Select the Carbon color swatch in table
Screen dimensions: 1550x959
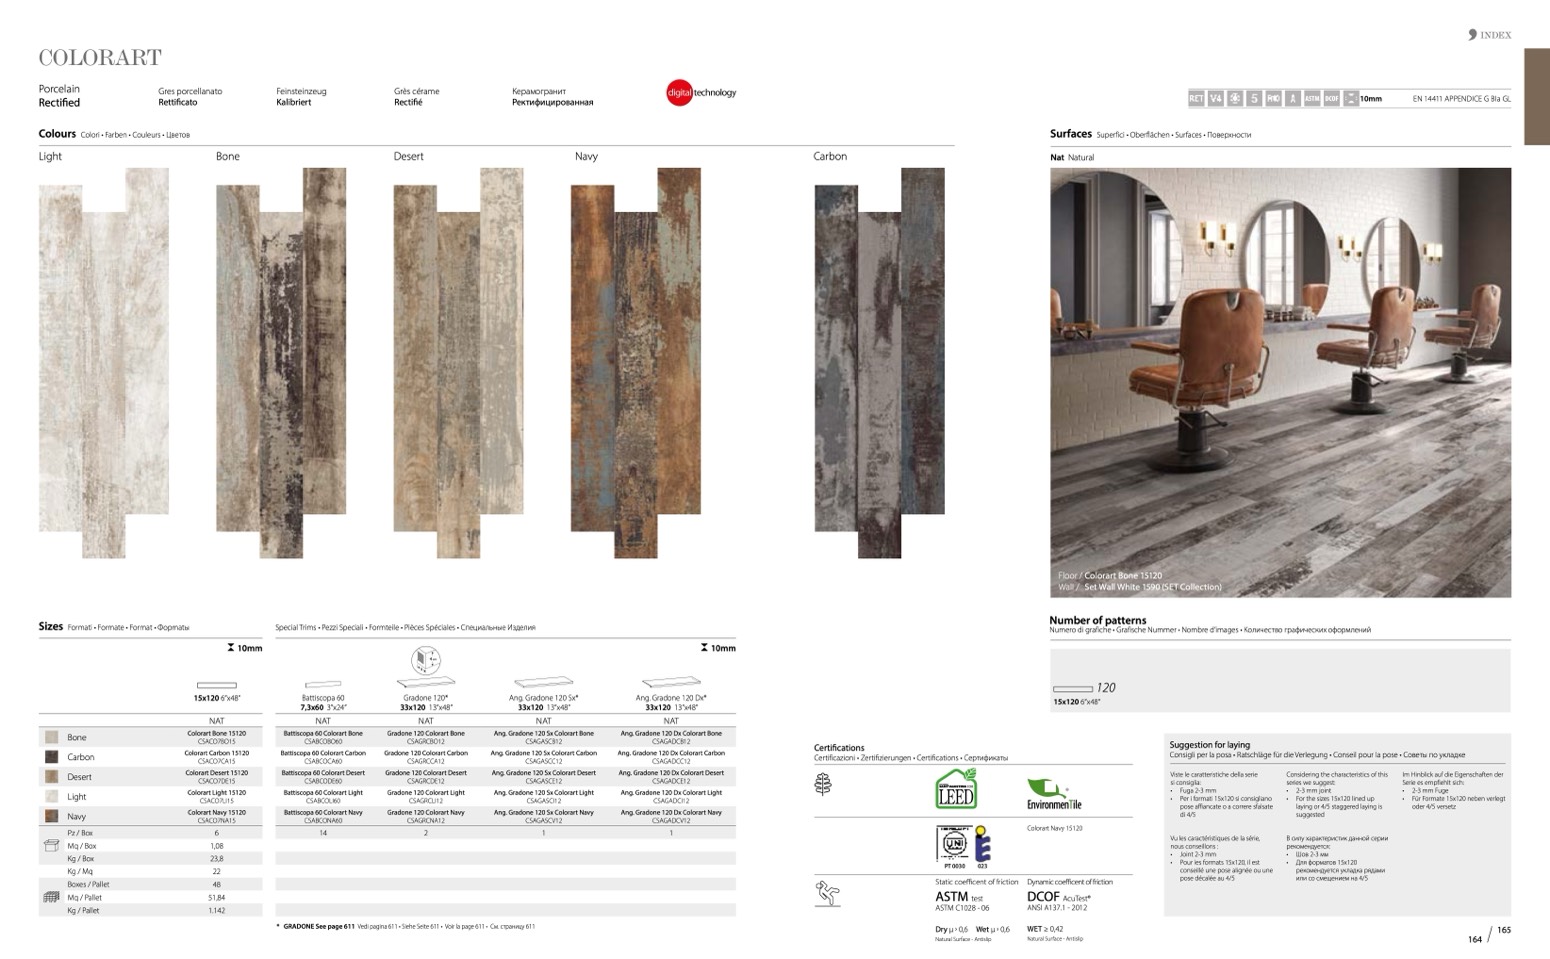point(51,757)
